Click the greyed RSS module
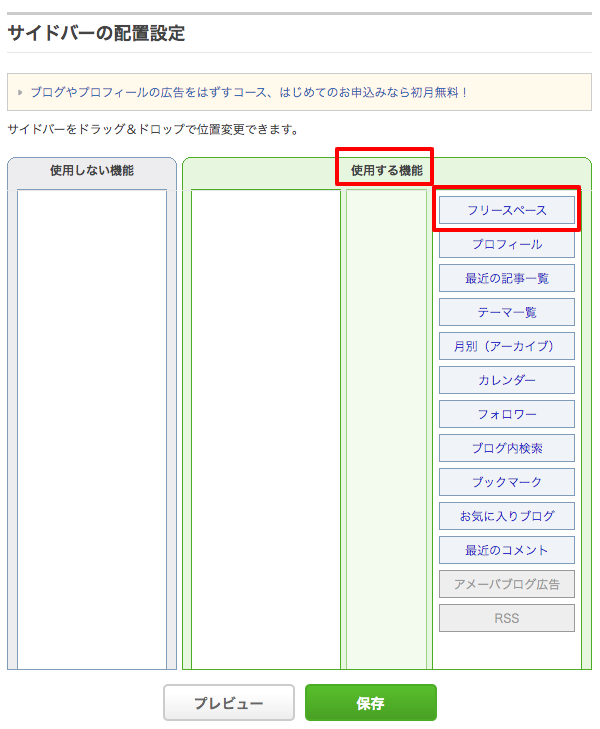 [507, 618]
